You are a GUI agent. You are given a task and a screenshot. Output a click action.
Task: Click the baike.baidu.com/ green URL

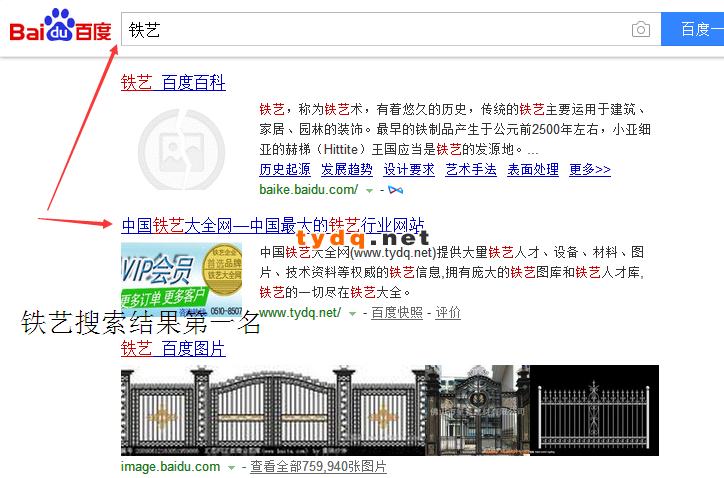point(308,189)
